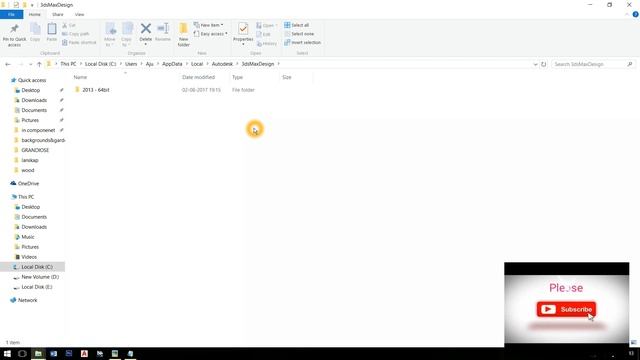The image size is (640, 360).
Task: Click Autodesk in the address path
Action: click(222, 64)
